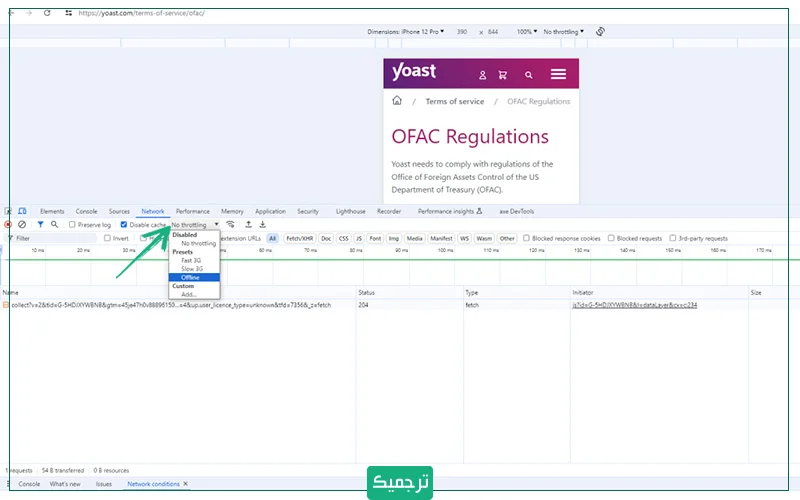The height and width of the screenshot is (500, 800).
Task: Open the What's new drawer tab
Action: (x=65, y=484)
